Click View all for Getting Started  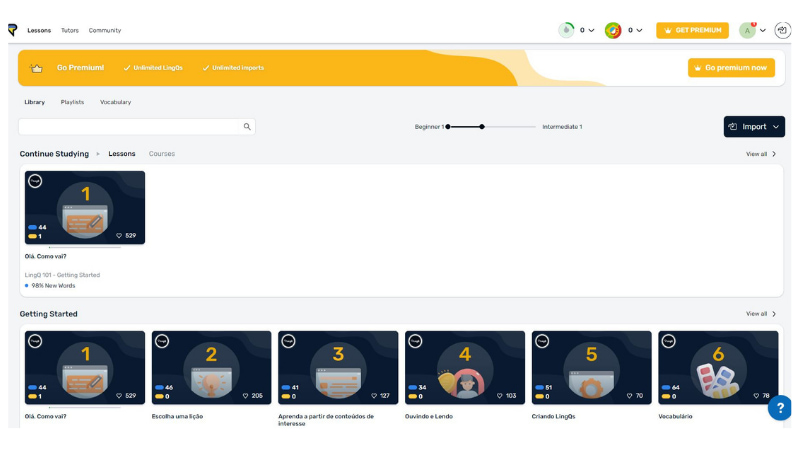click(x=761, y=314)
